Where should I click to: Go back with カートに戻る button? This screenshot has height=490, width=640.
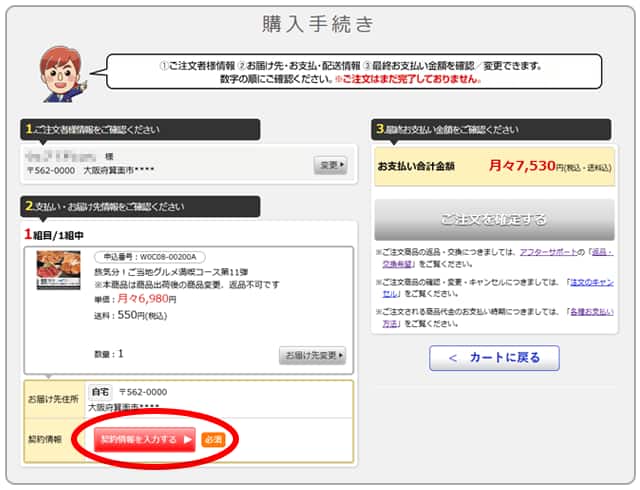[x=494, y=358]
